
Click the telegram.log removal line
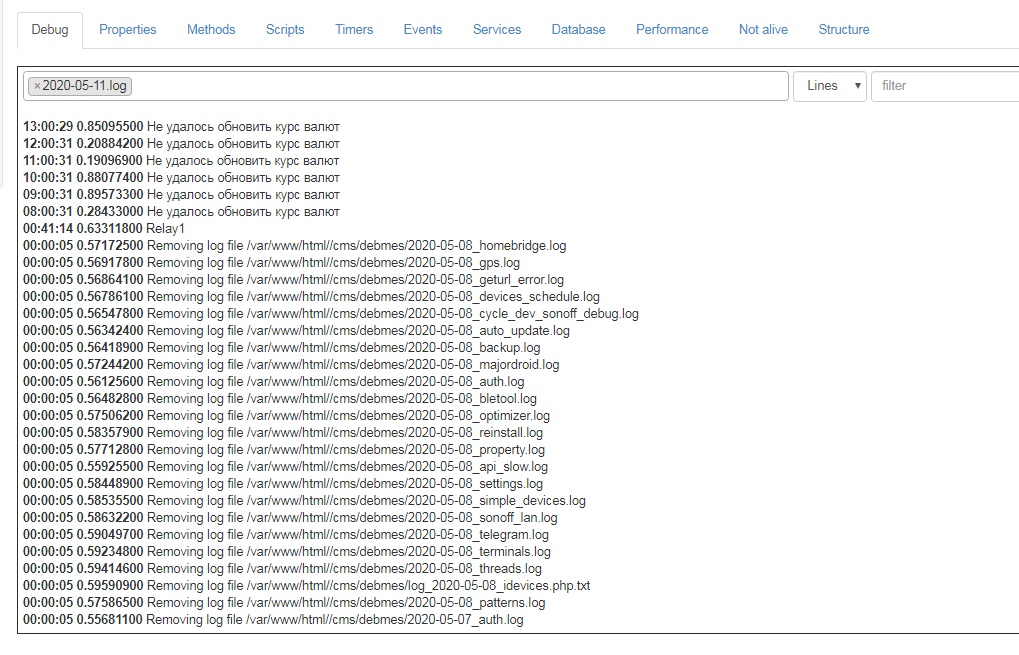[x=286, y=534]
